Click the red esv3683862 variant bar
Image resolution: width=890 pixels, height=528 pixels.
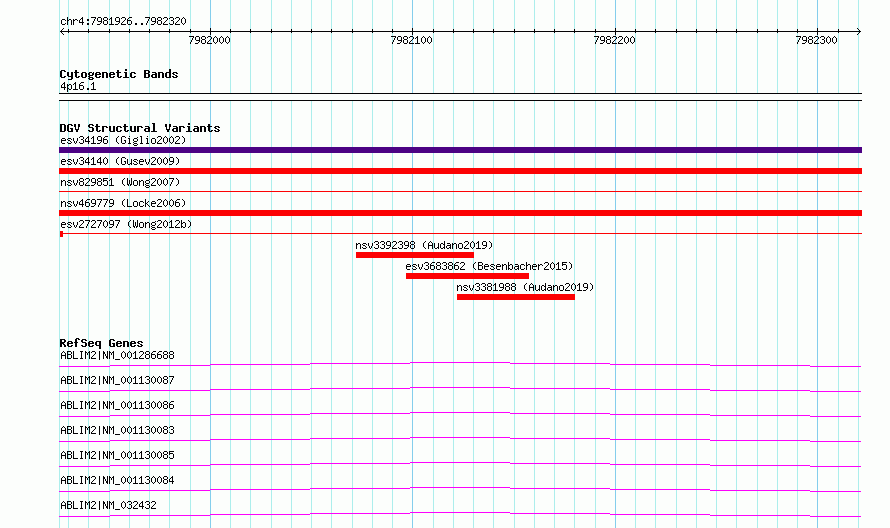[x=467, y=276]
